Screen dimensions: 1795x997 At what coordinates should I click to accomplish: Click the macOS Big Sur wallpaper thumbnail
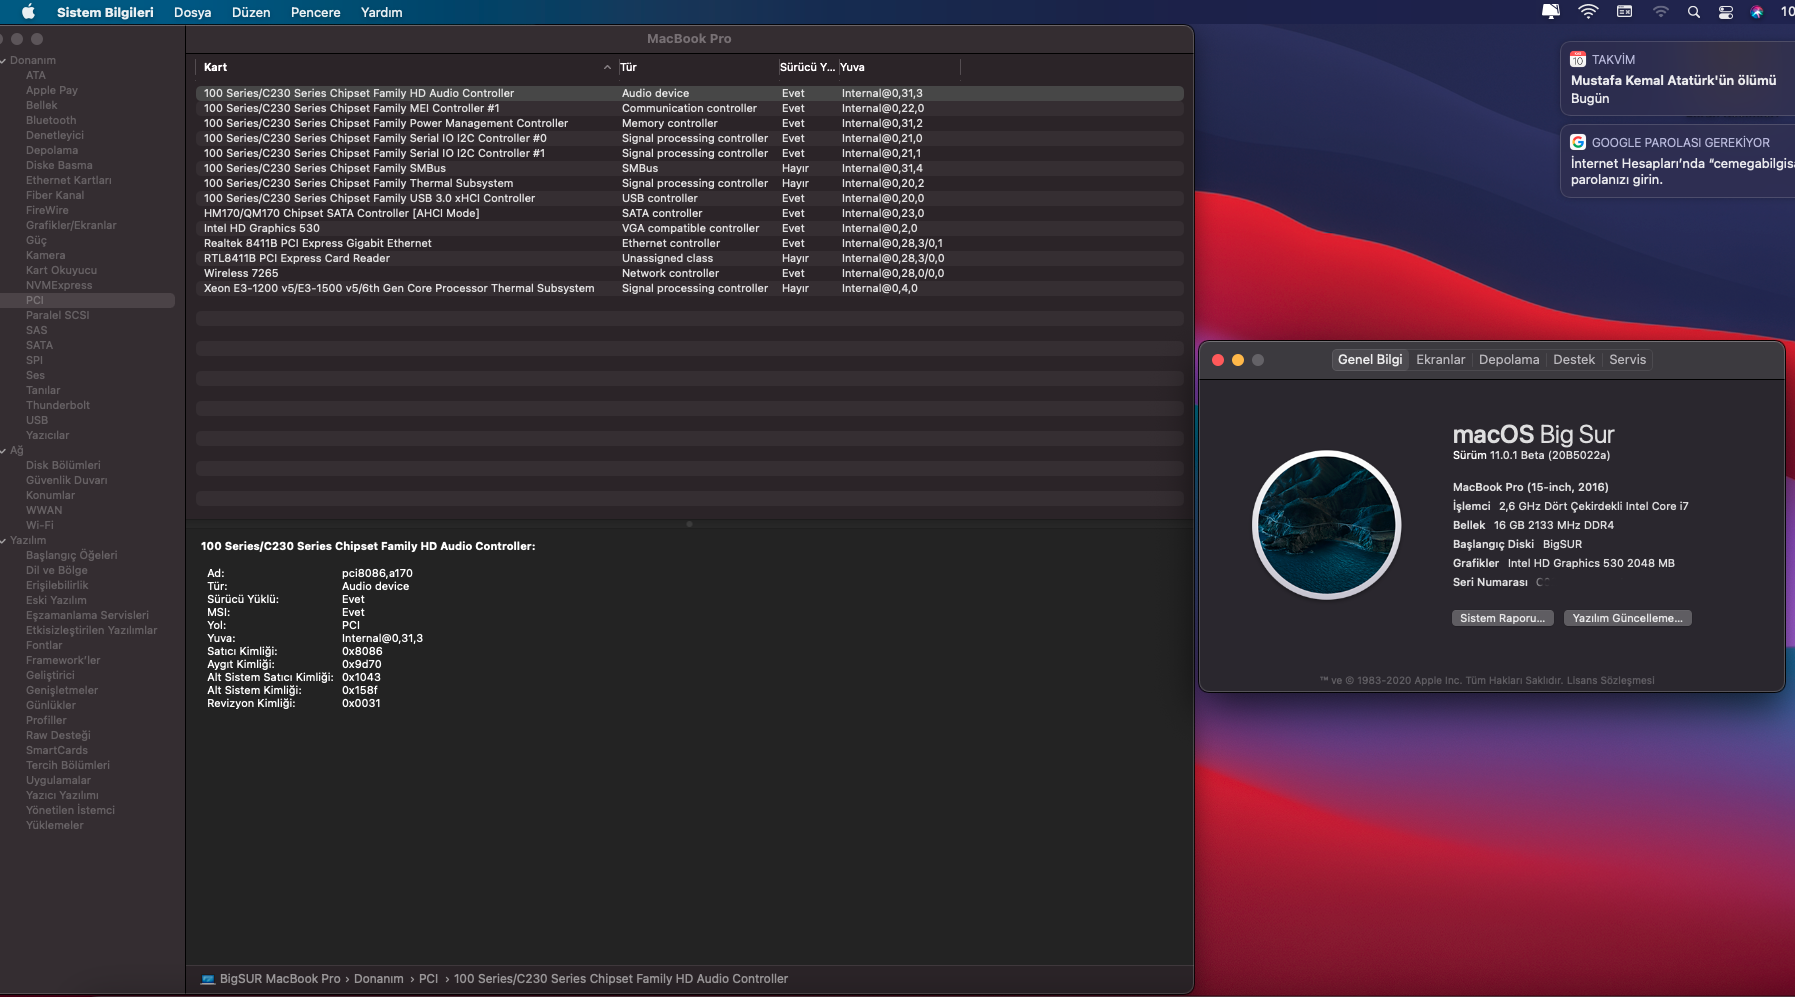coord(1326,525)
